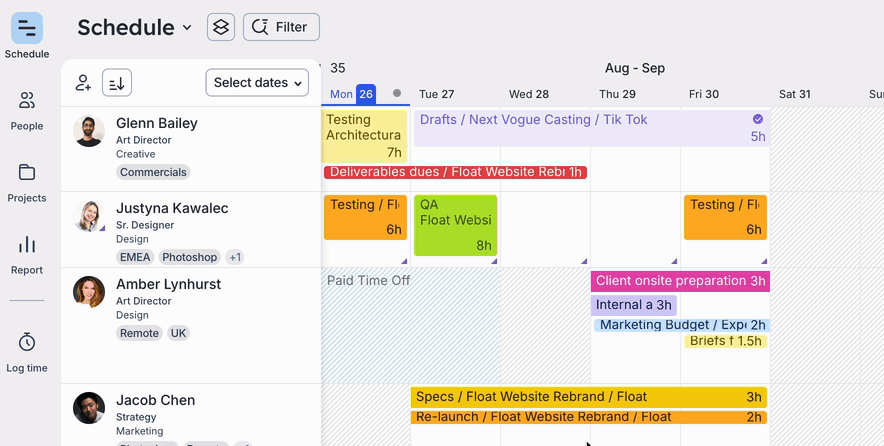The width and height of the screenshot is (884, 446).
Task: Toggle completed check on Drafts task
Action: pos(758,119)
